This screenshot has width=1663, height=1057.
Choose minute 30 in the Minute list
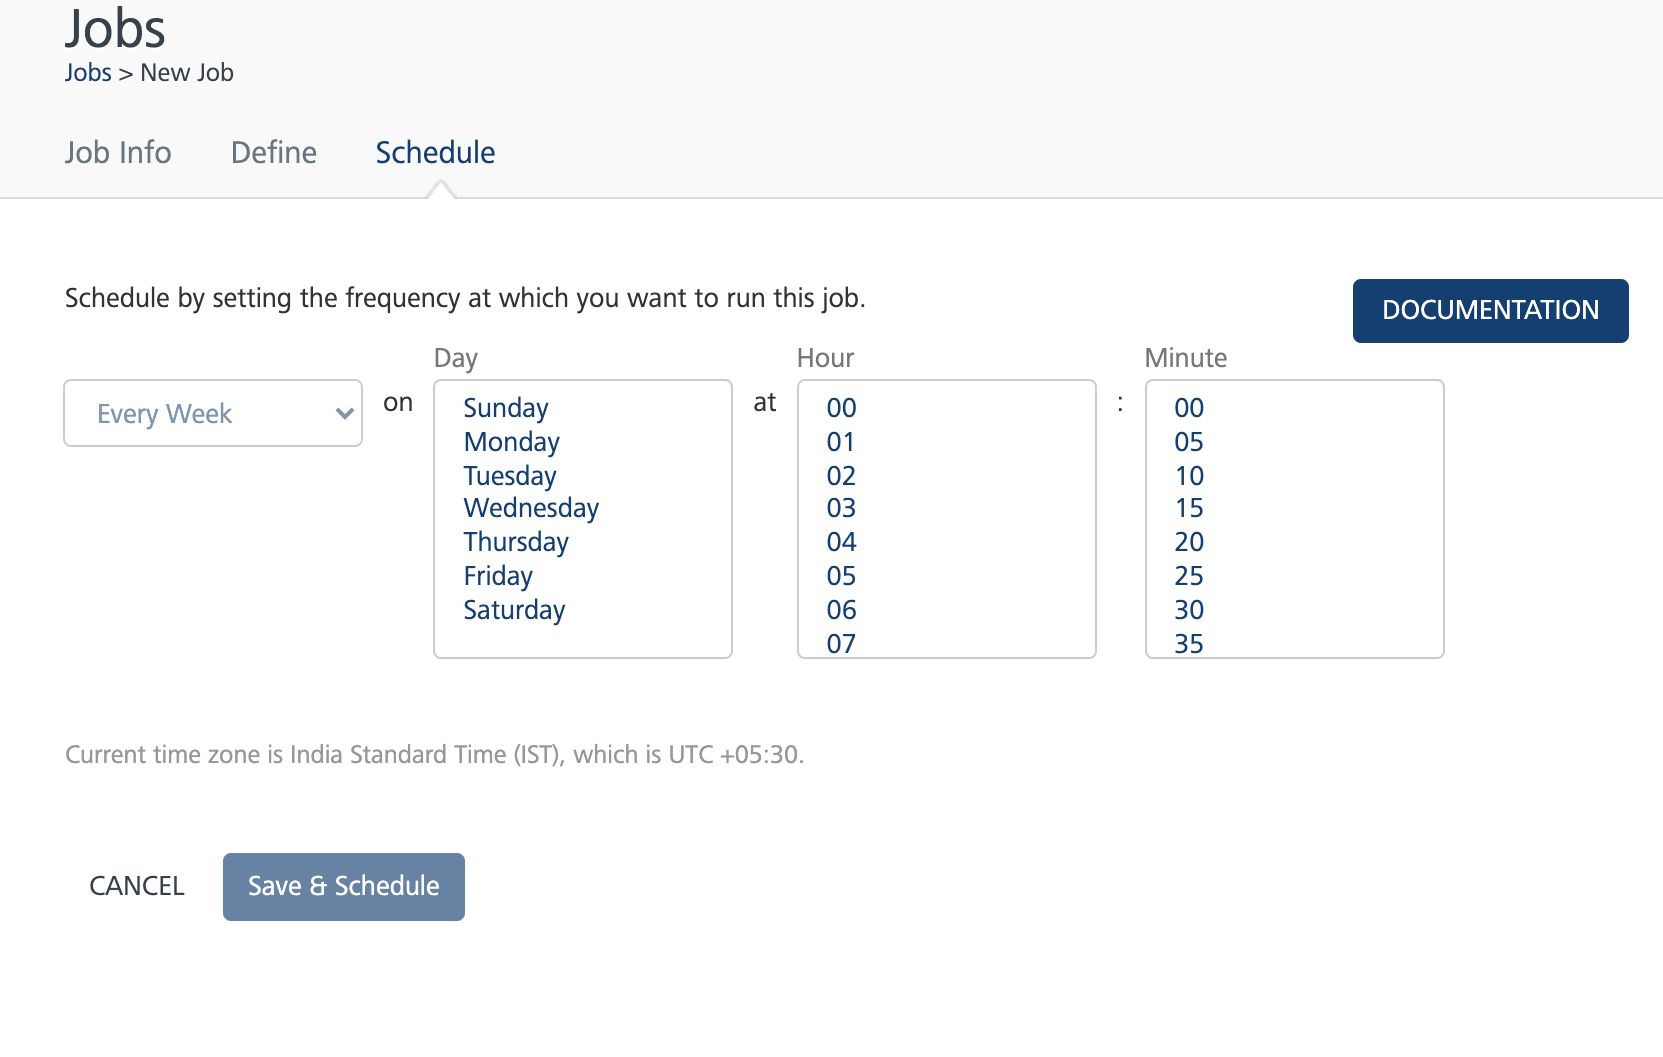pos(1189,610)
